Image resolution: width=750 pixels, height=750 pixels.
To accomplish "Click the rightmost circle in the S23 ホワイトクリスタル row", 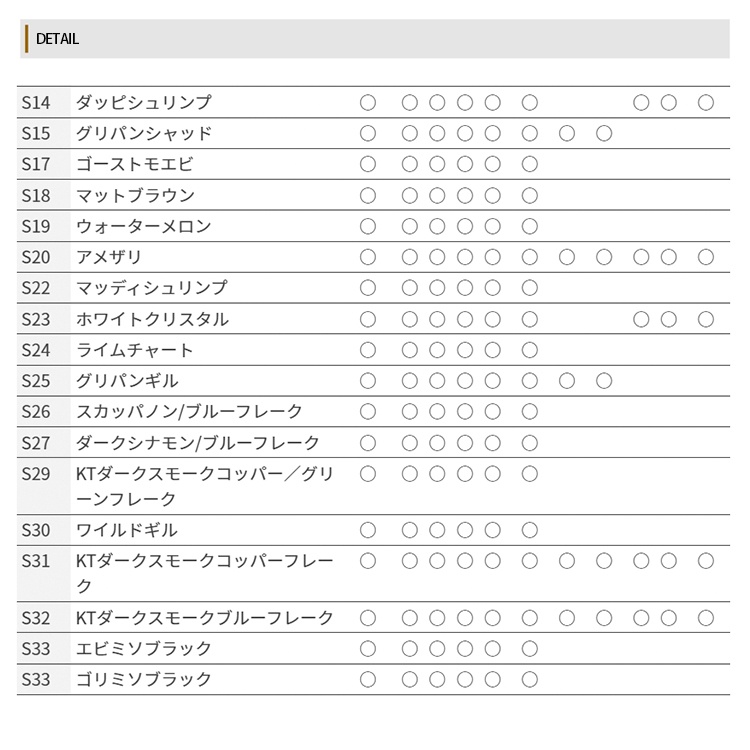I will 706,319.
